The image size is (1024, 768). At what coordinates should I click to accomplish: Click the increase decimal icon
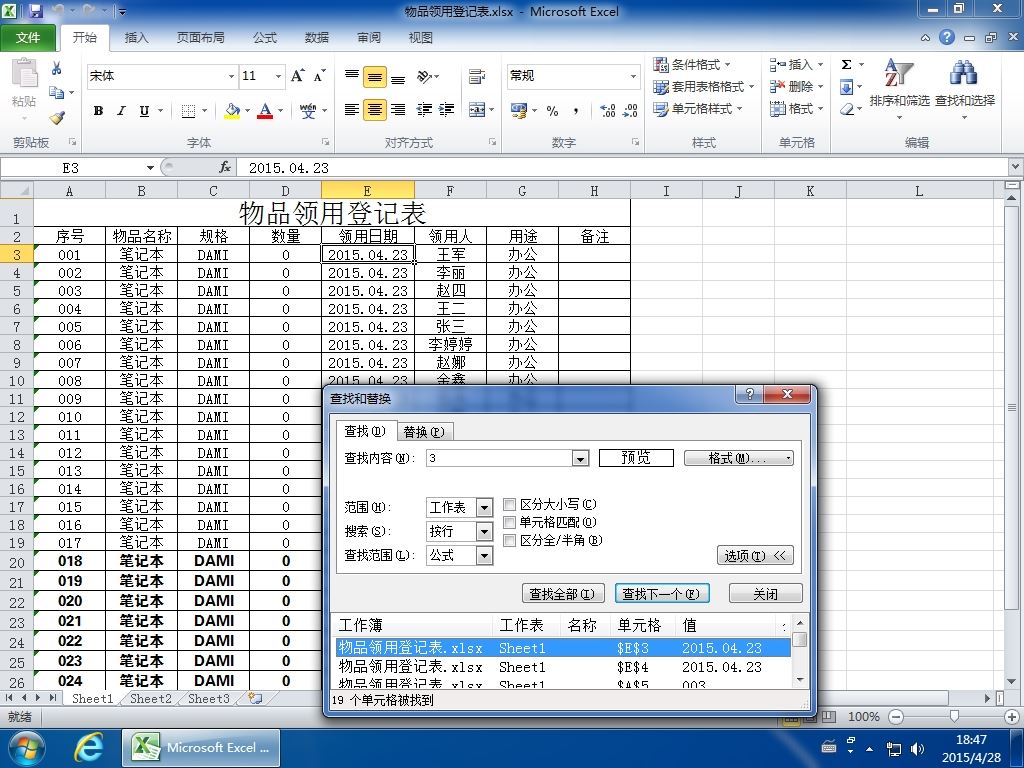tap(607, 111)
